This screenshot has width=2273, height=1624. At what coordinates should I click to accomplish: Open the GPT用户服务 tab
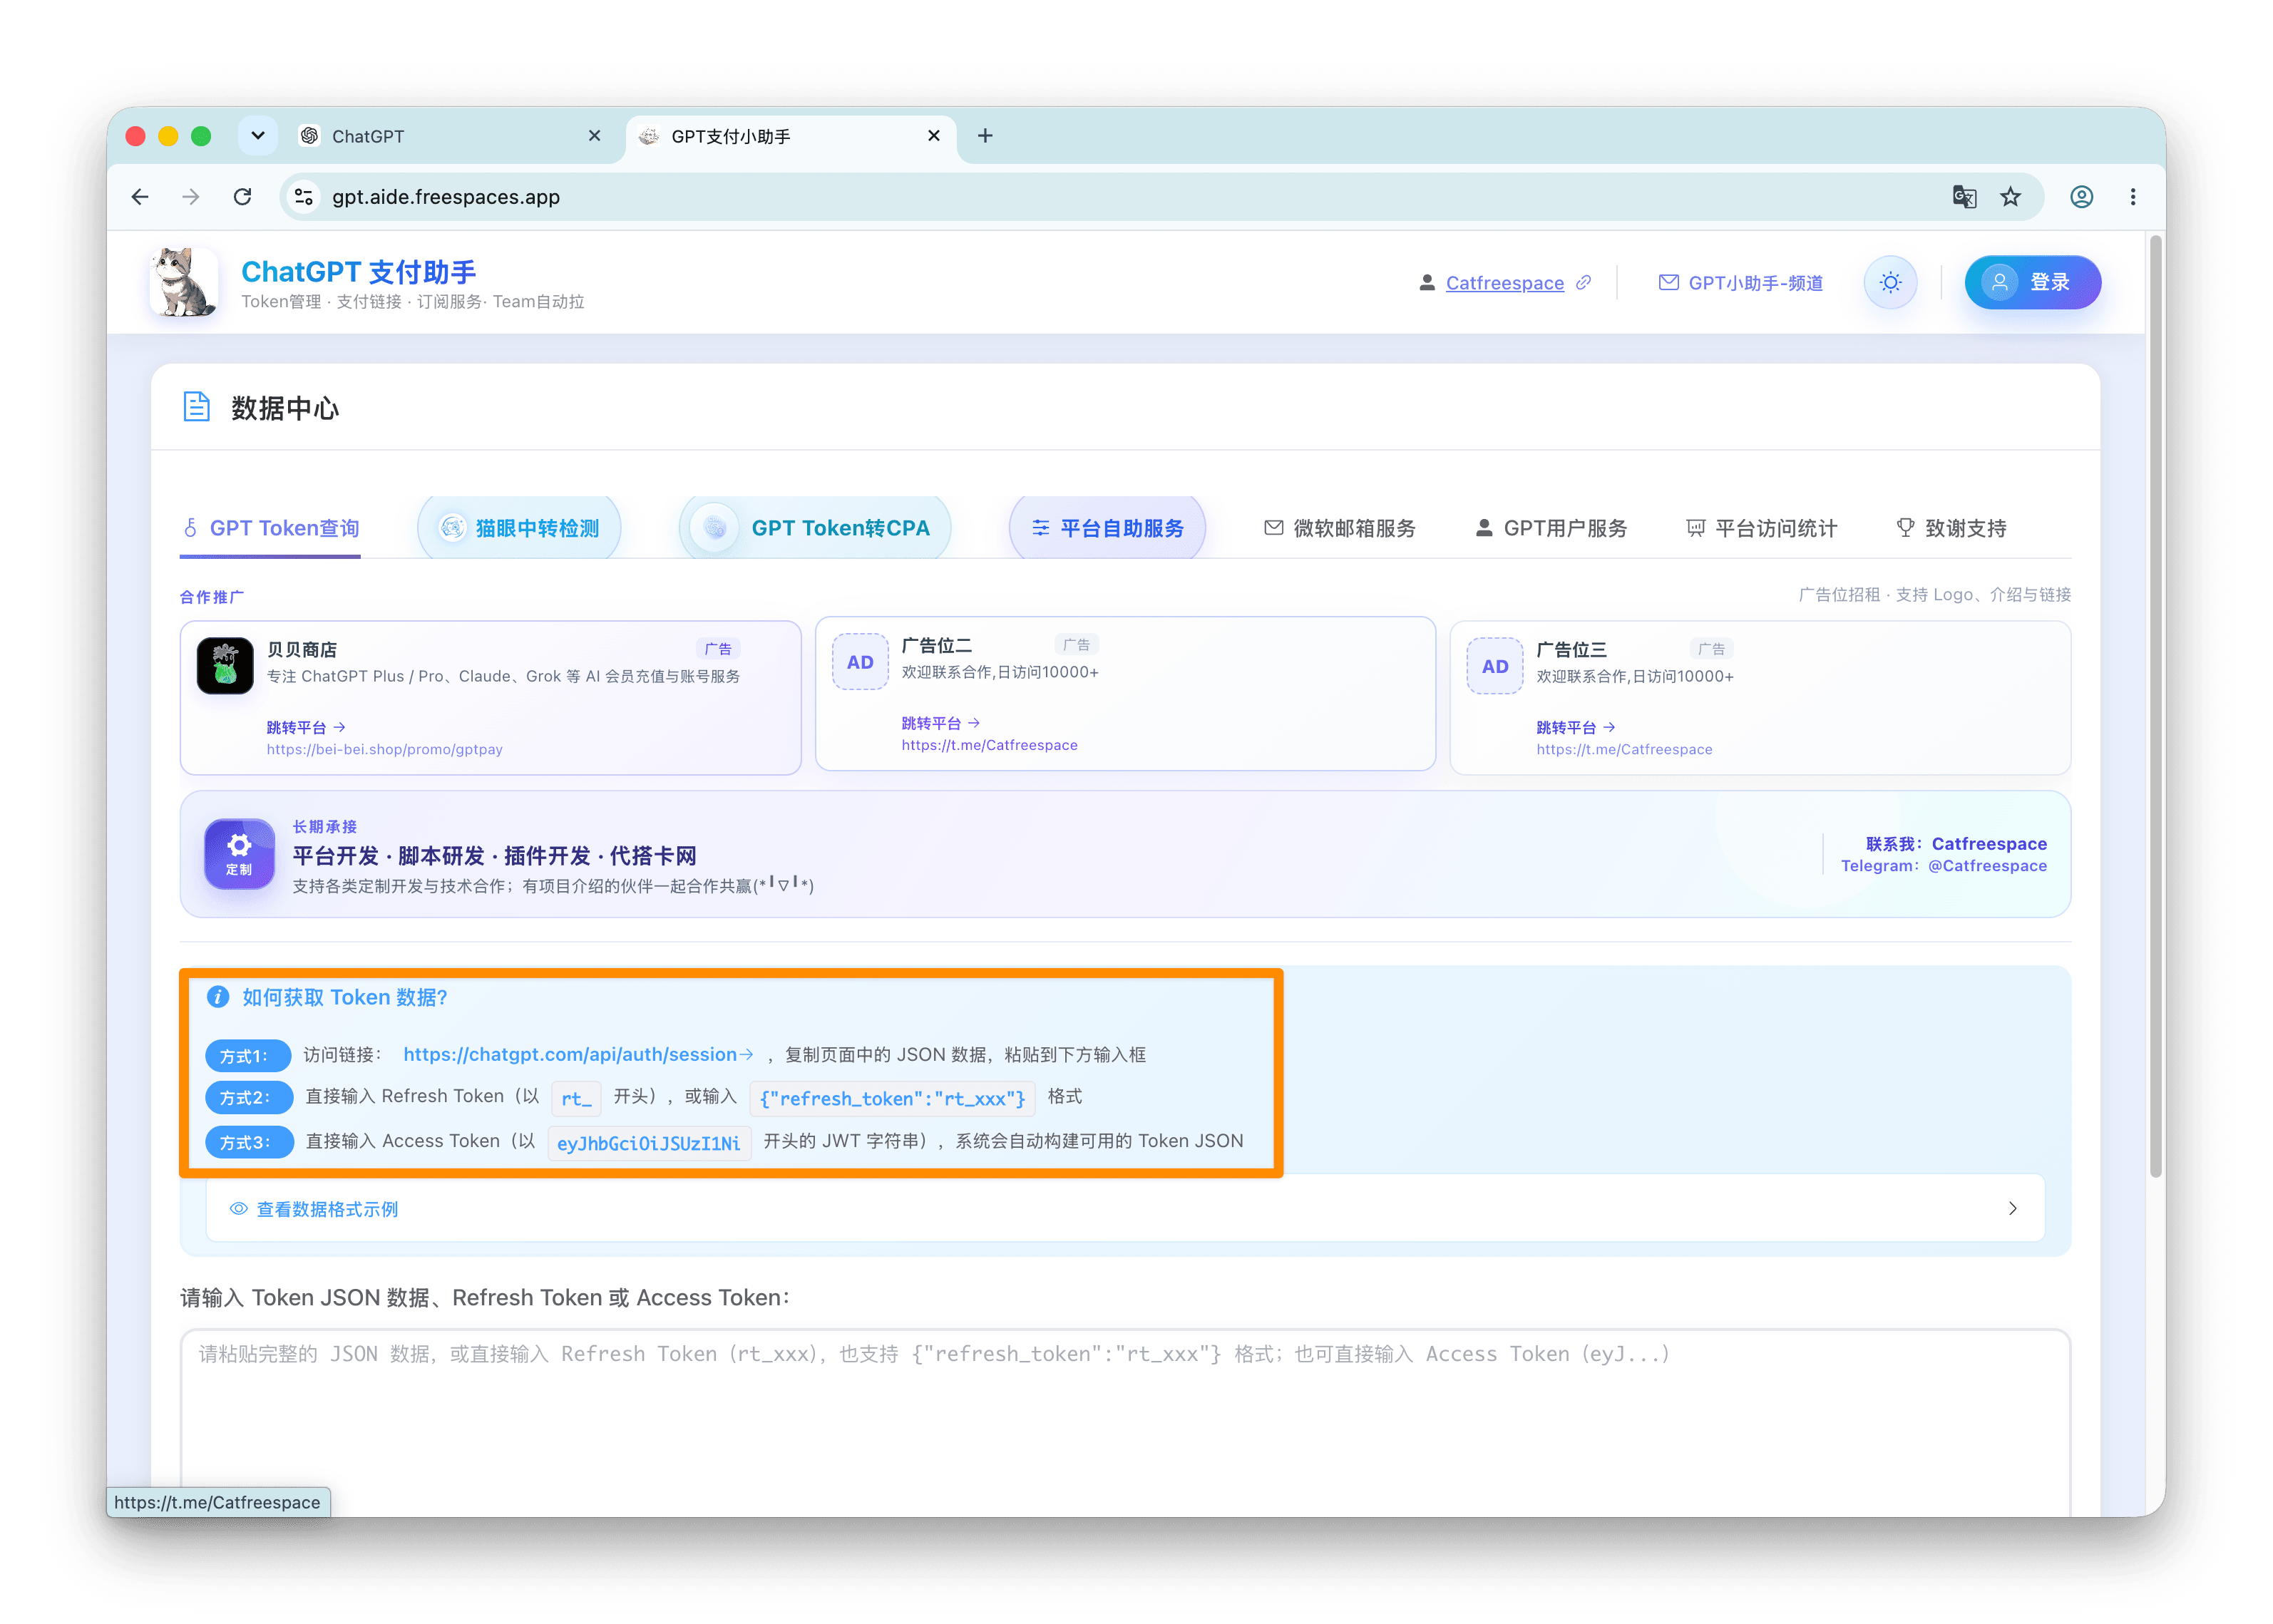[x=1551, y=528]
